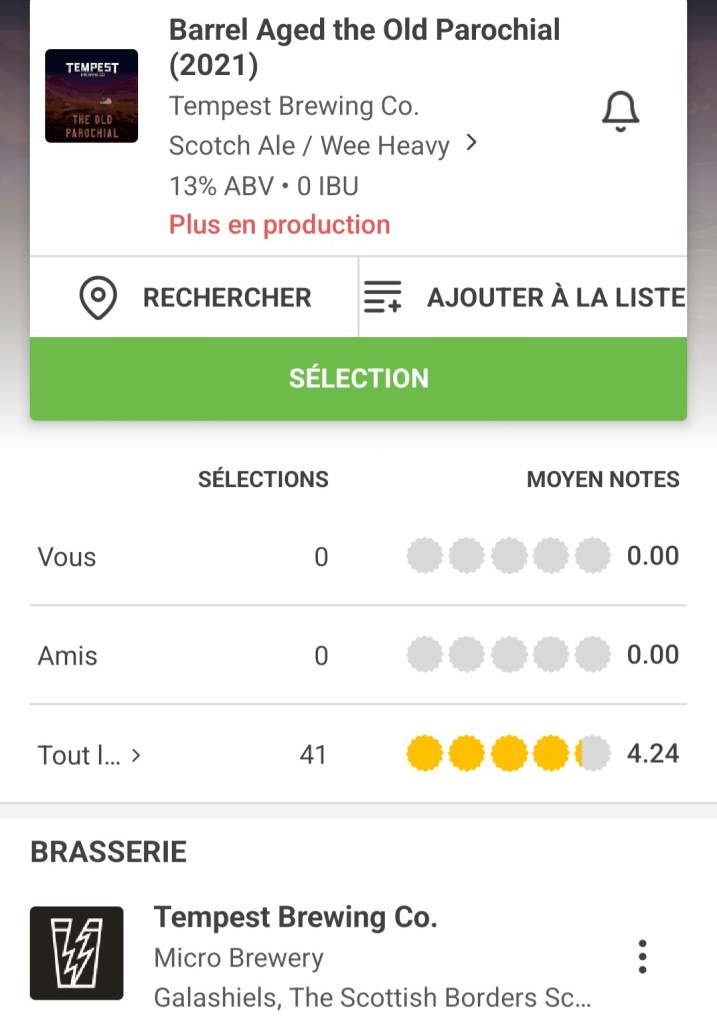Tap the location pin icon

click(x=98, y=298)
